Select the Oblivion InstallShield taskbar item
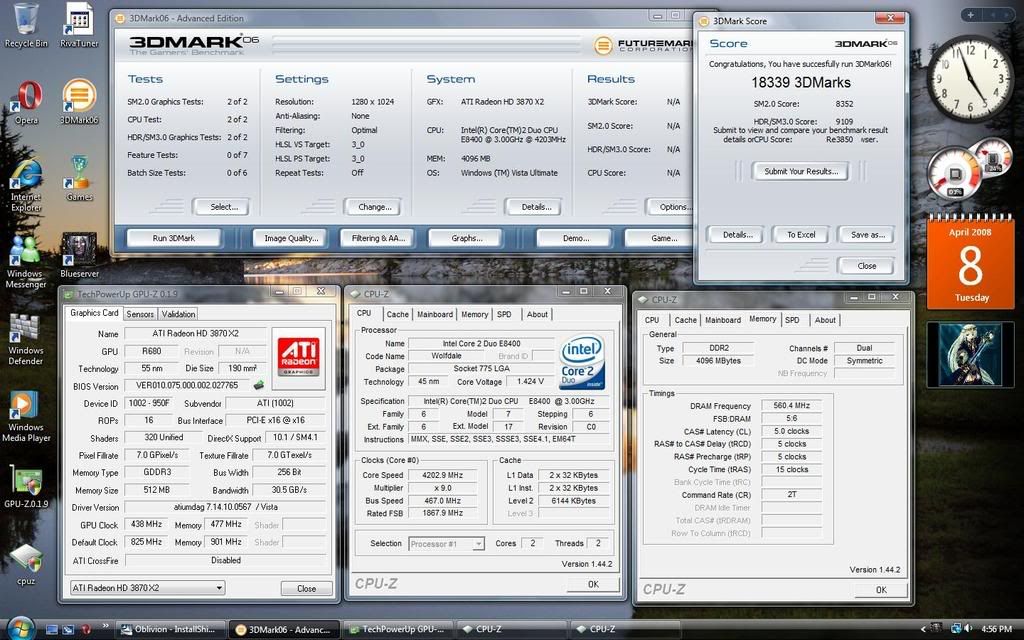 pyautogui.click(x=170, y=629)
